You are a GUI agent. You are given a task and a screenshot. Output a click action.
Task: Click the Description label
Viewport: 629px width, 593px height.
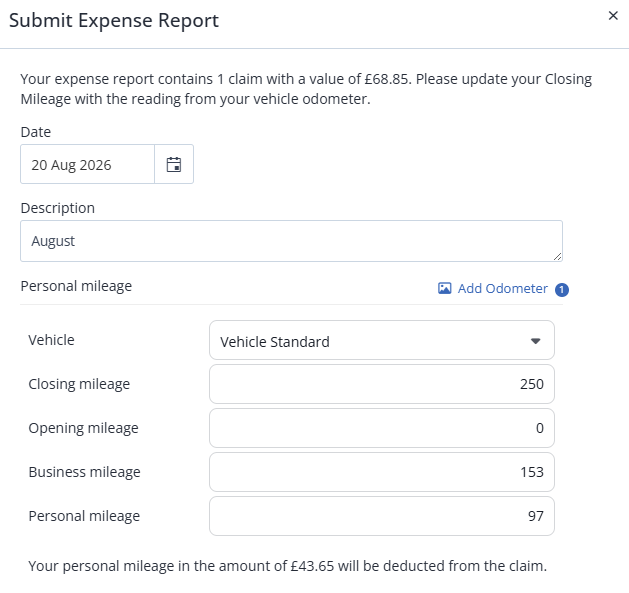click(58, 208)
